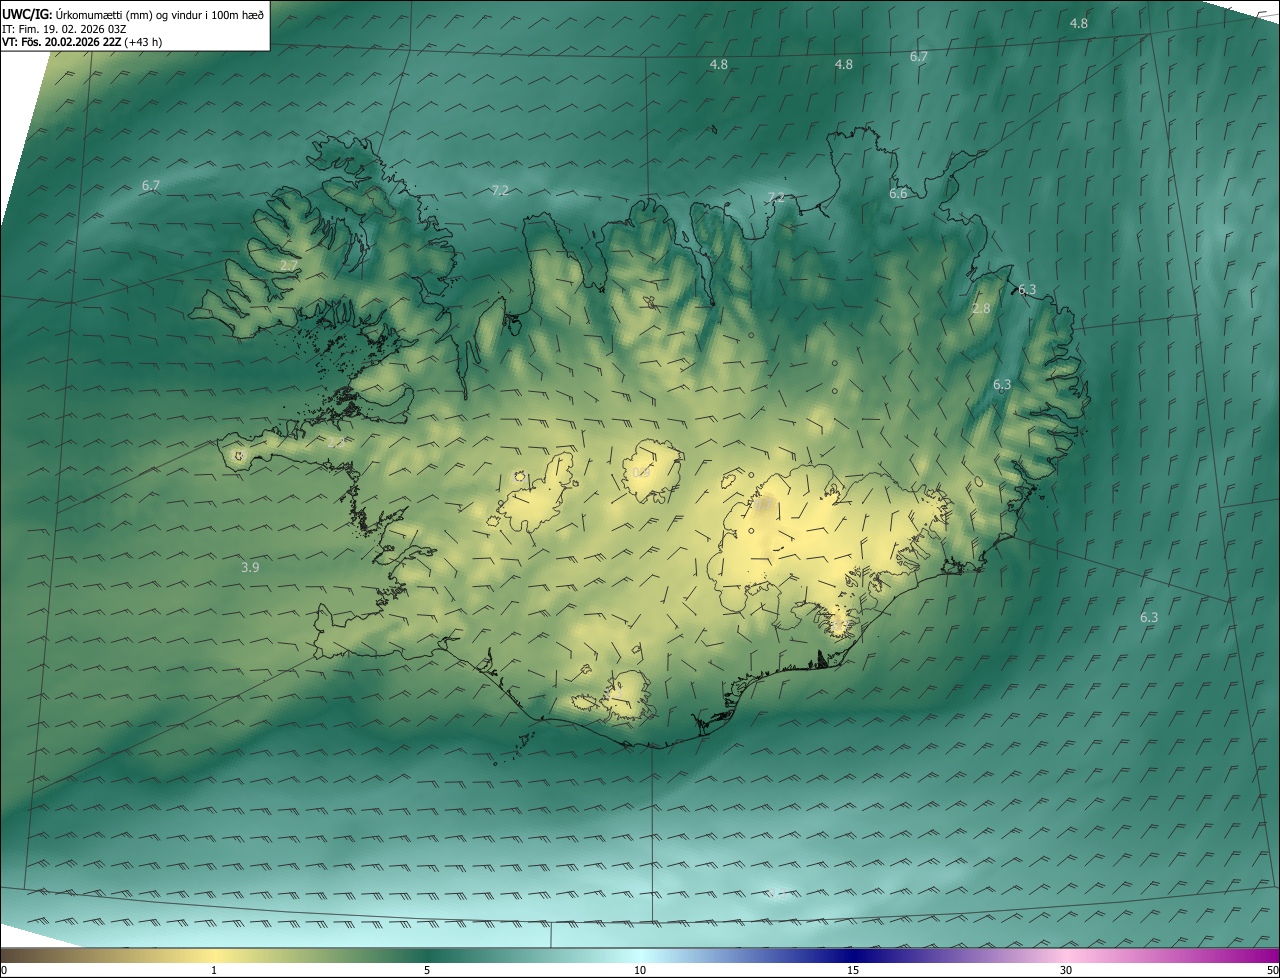Click the 5 mm color scale label
Screen dimensions: 1280x978
427,970
